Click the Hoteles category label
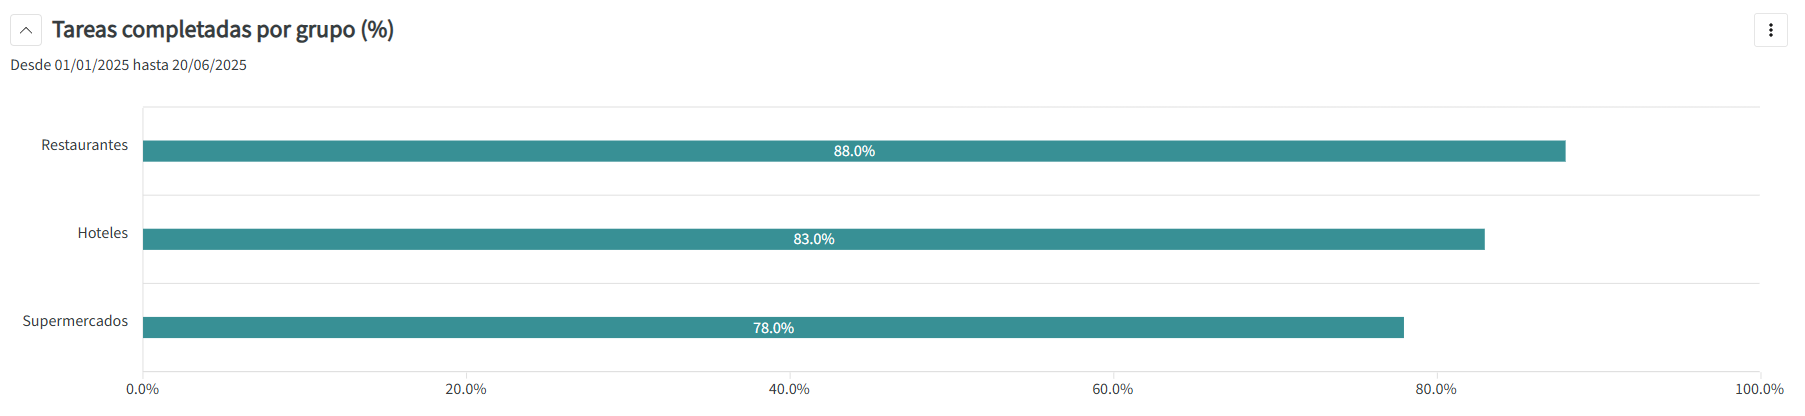This screenshot has width=1805, height=416. [103, 233]
